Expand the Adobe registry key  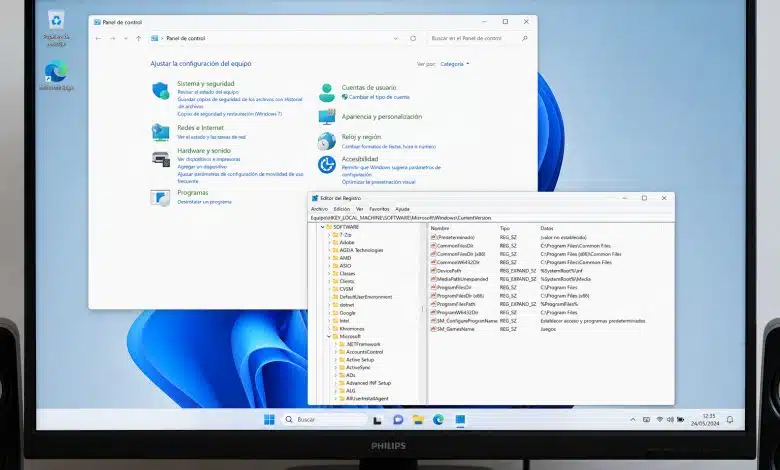point(329,243)
